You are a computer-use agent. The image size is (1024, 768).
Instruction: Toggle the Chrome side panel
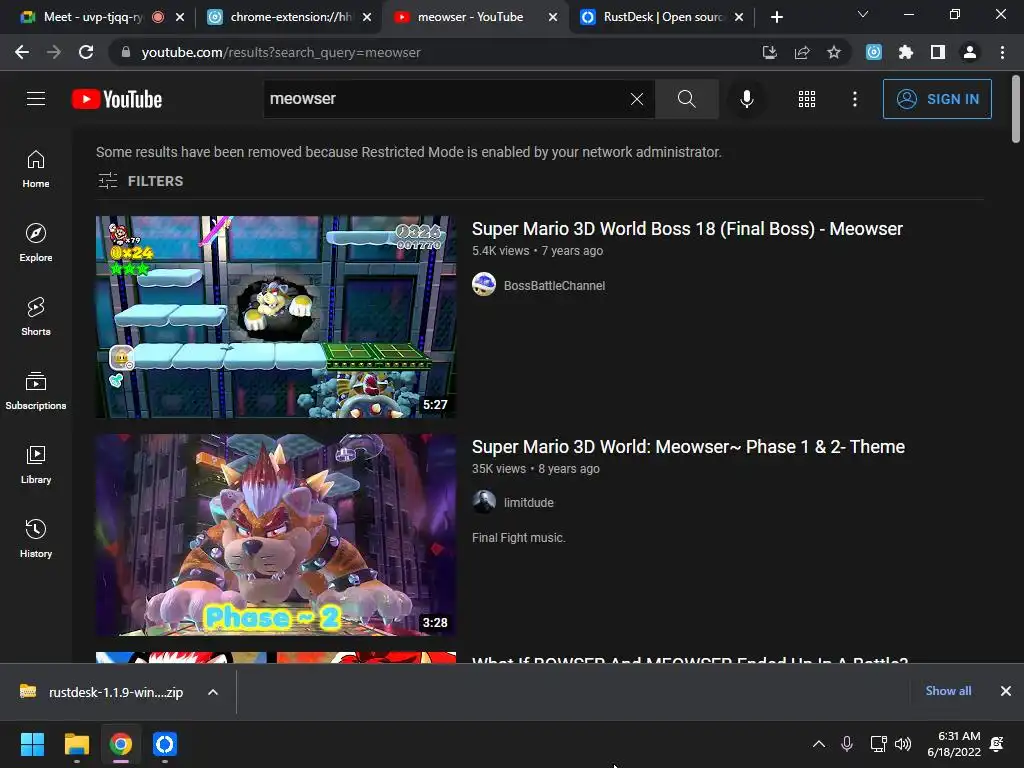tap(938, 52)
